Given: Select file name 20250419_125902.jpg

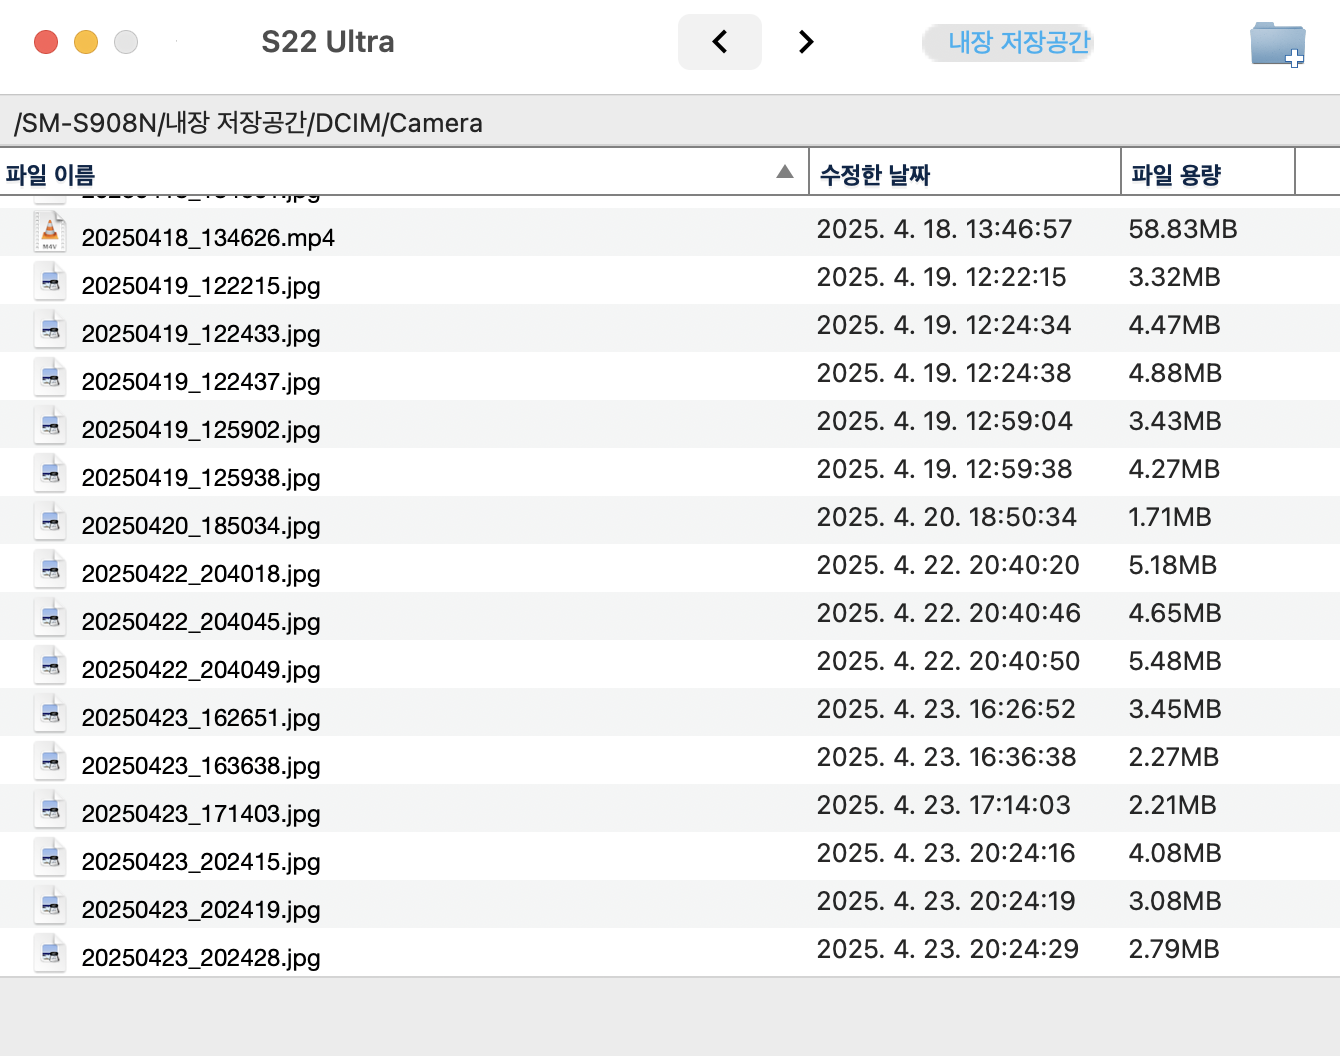Looking at the screenshot, I should click(x=201, y=430).
